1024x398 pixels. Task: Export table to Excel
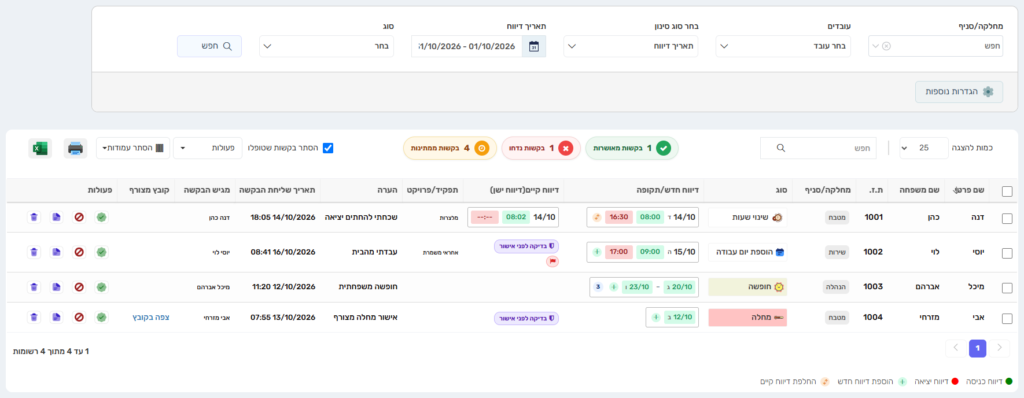(x=40, y=148)
